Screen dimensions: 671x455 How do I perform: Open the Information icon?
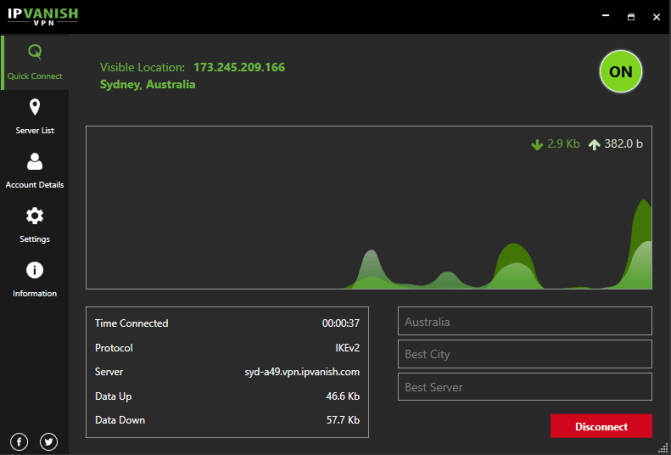[x=35, y=270]
